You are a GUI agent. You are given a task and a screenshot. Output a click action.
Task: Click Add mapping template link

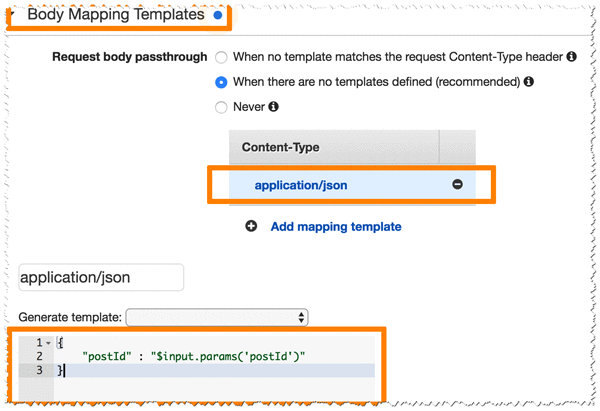[x=336, y=227]
